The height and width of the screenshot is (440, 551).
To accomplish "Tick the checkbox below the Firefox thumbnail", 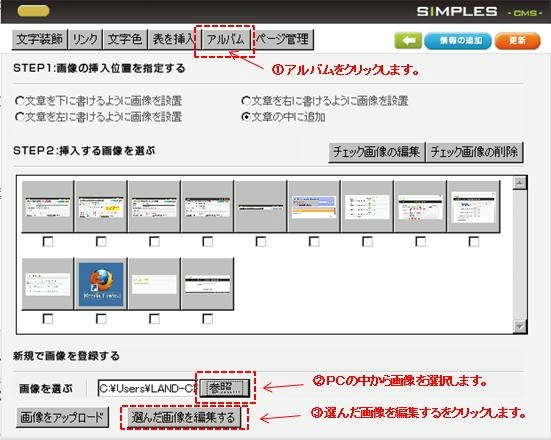I will pyautogui.click(x=101, y=319).
